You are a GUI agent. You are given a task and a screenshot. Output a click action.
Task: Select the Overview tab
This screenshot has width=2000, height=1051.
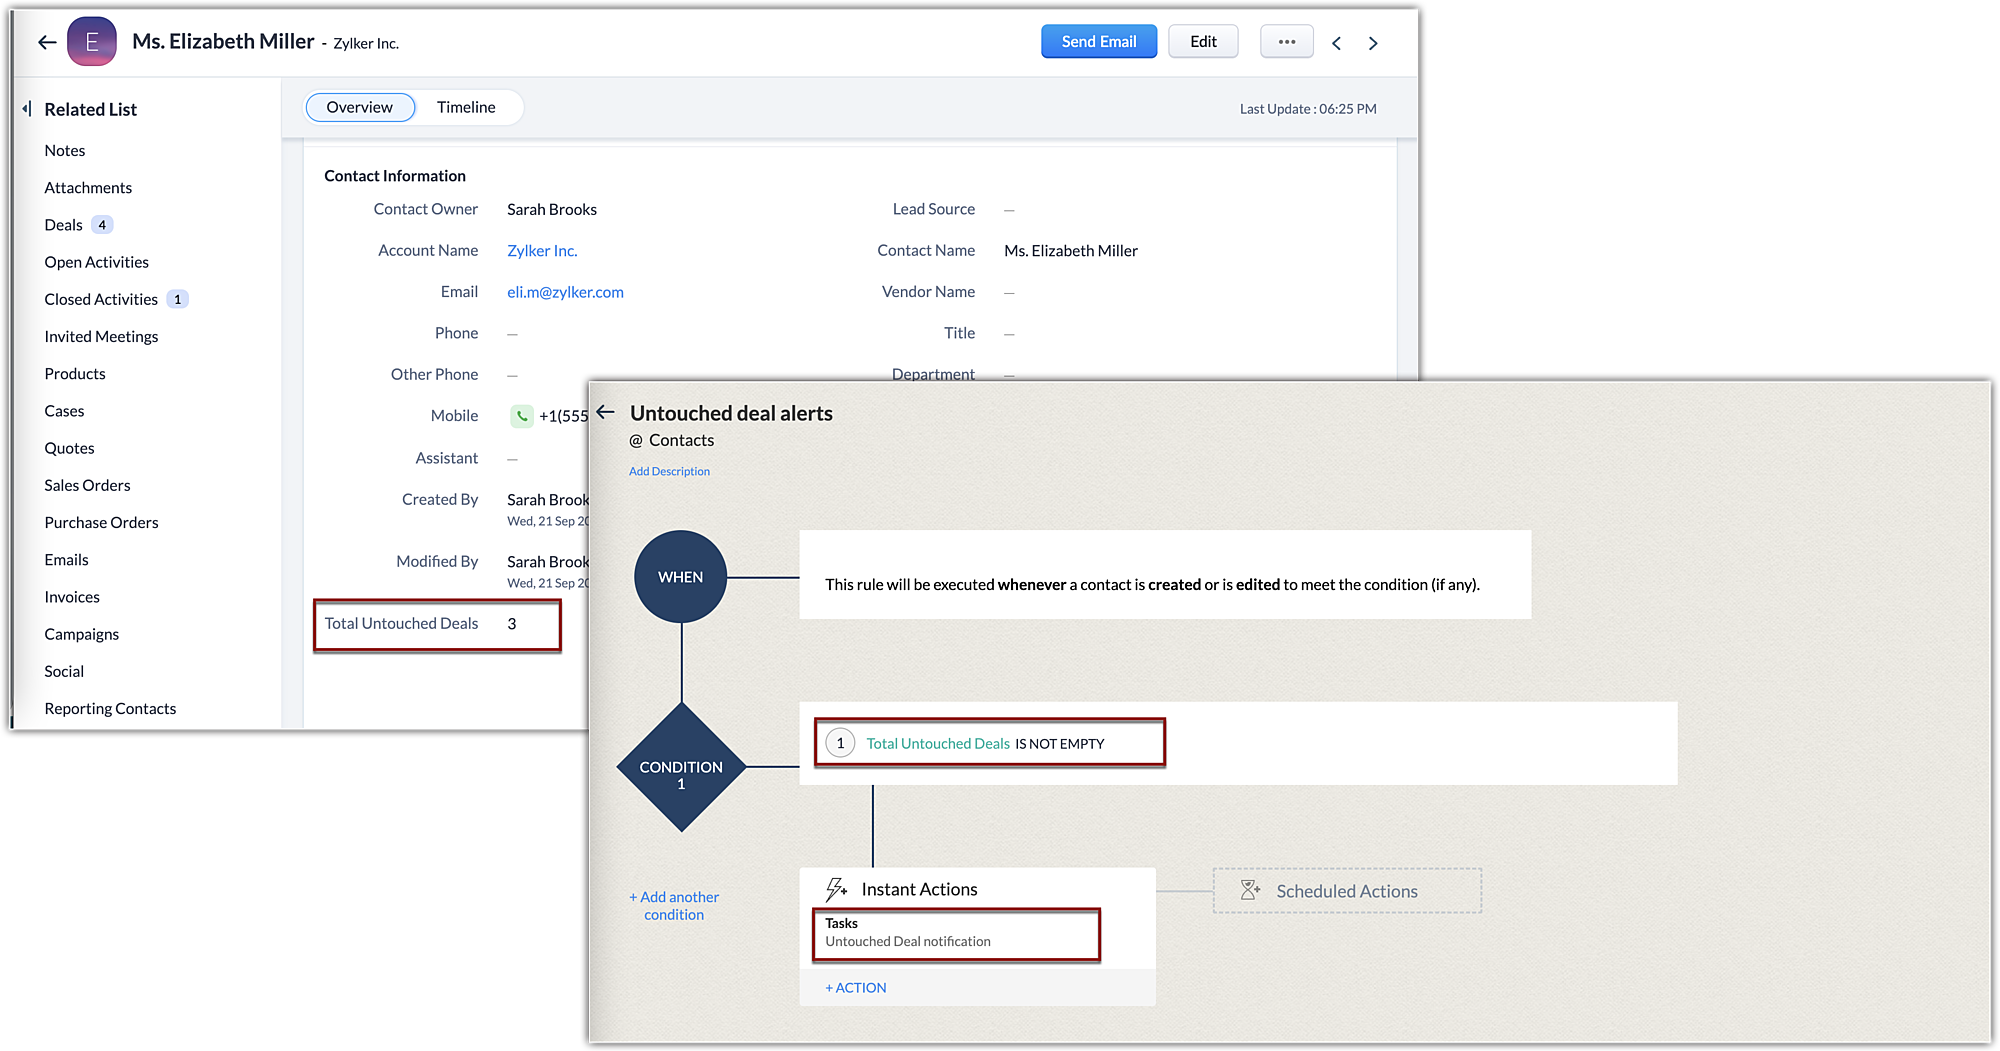tap(359, 107)
